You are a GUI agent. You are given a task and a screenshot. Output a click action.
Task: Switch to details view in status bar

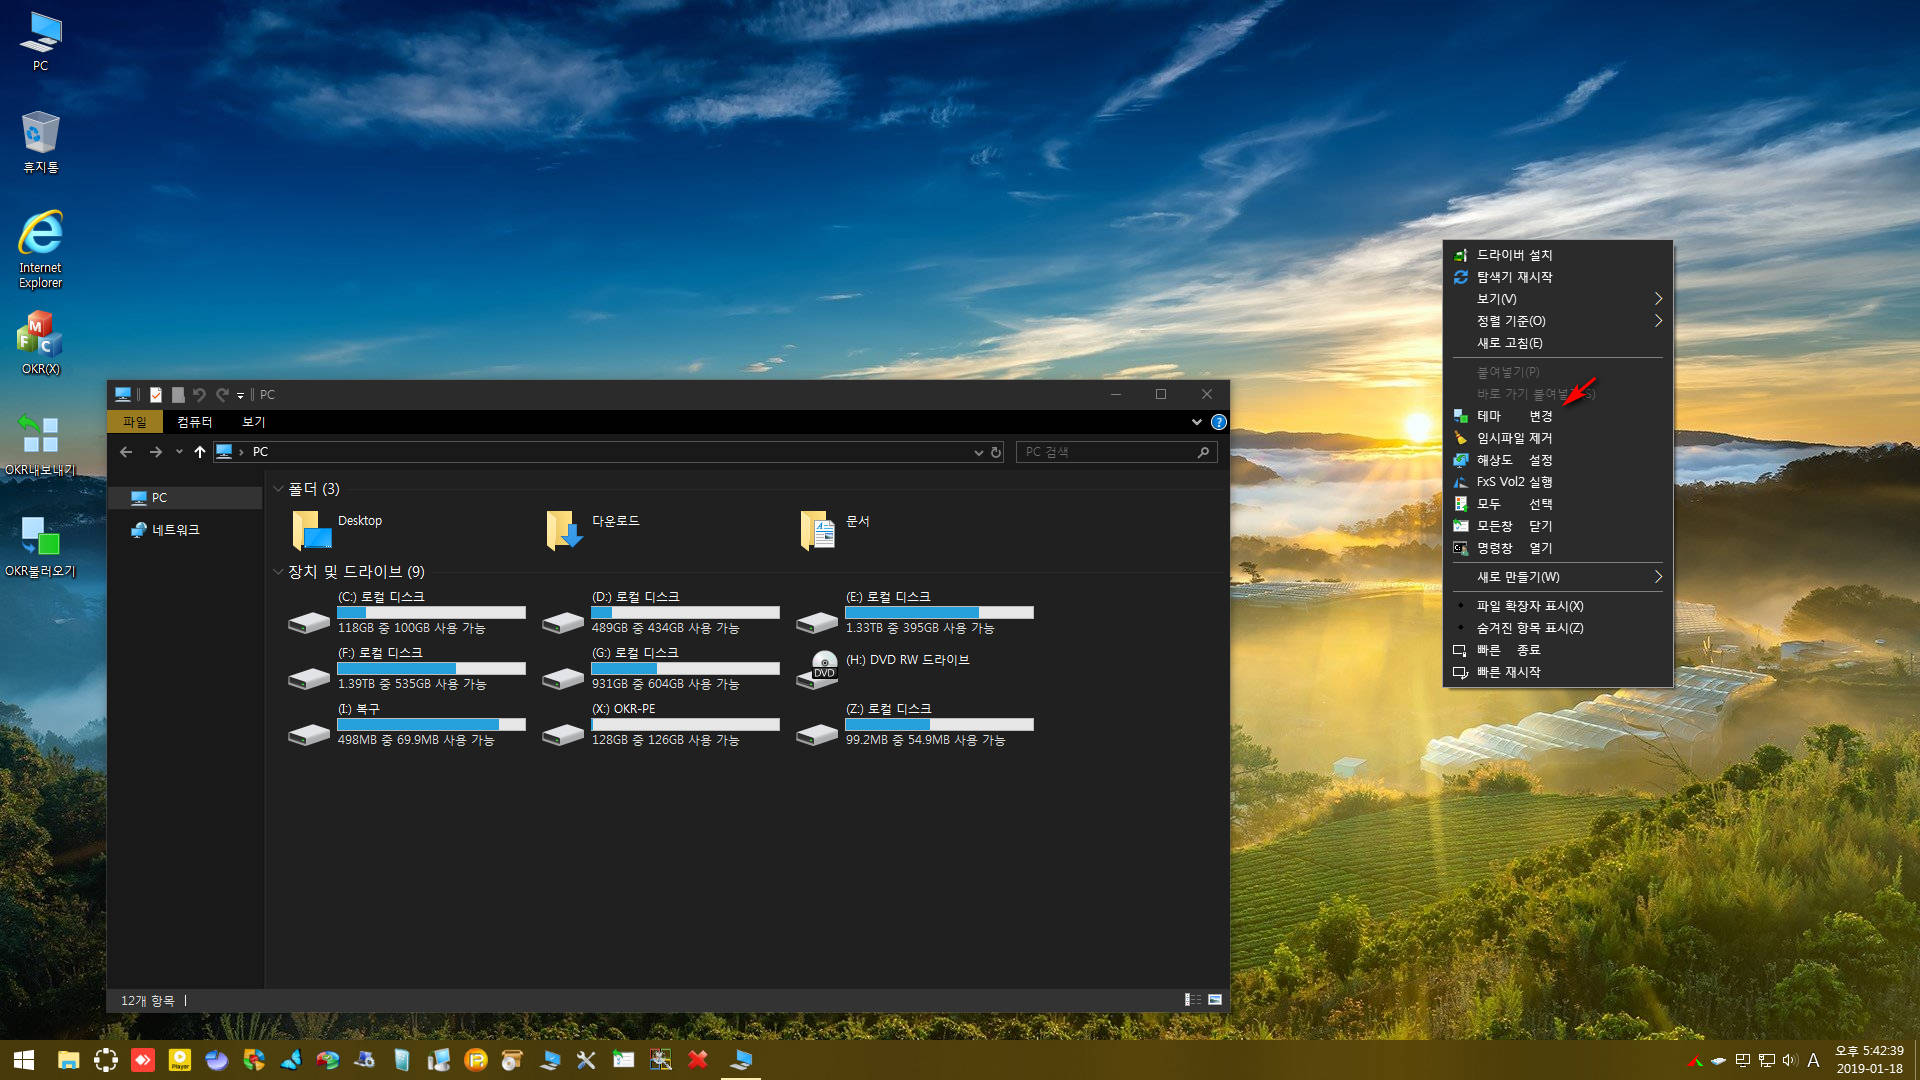[1192, 1000]
